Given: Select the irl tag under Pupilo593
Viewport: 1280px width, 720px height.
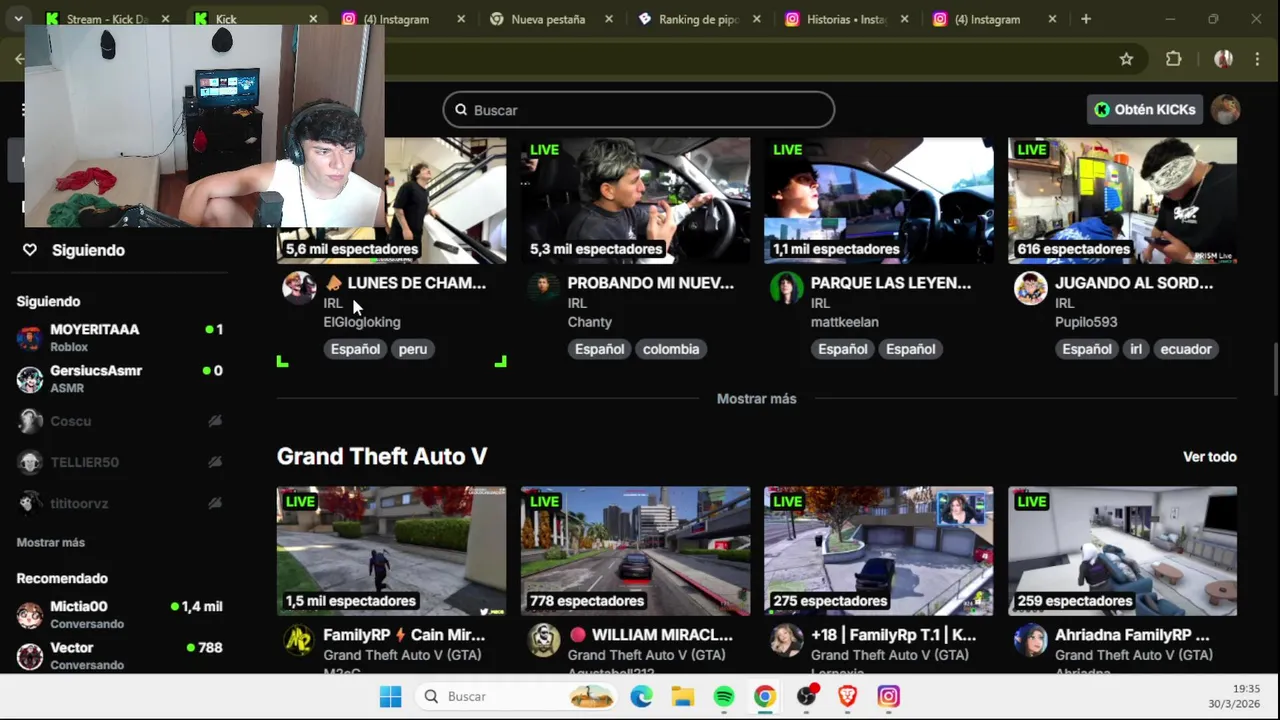Looking at the screenshot, I should tap(1136, 349).
